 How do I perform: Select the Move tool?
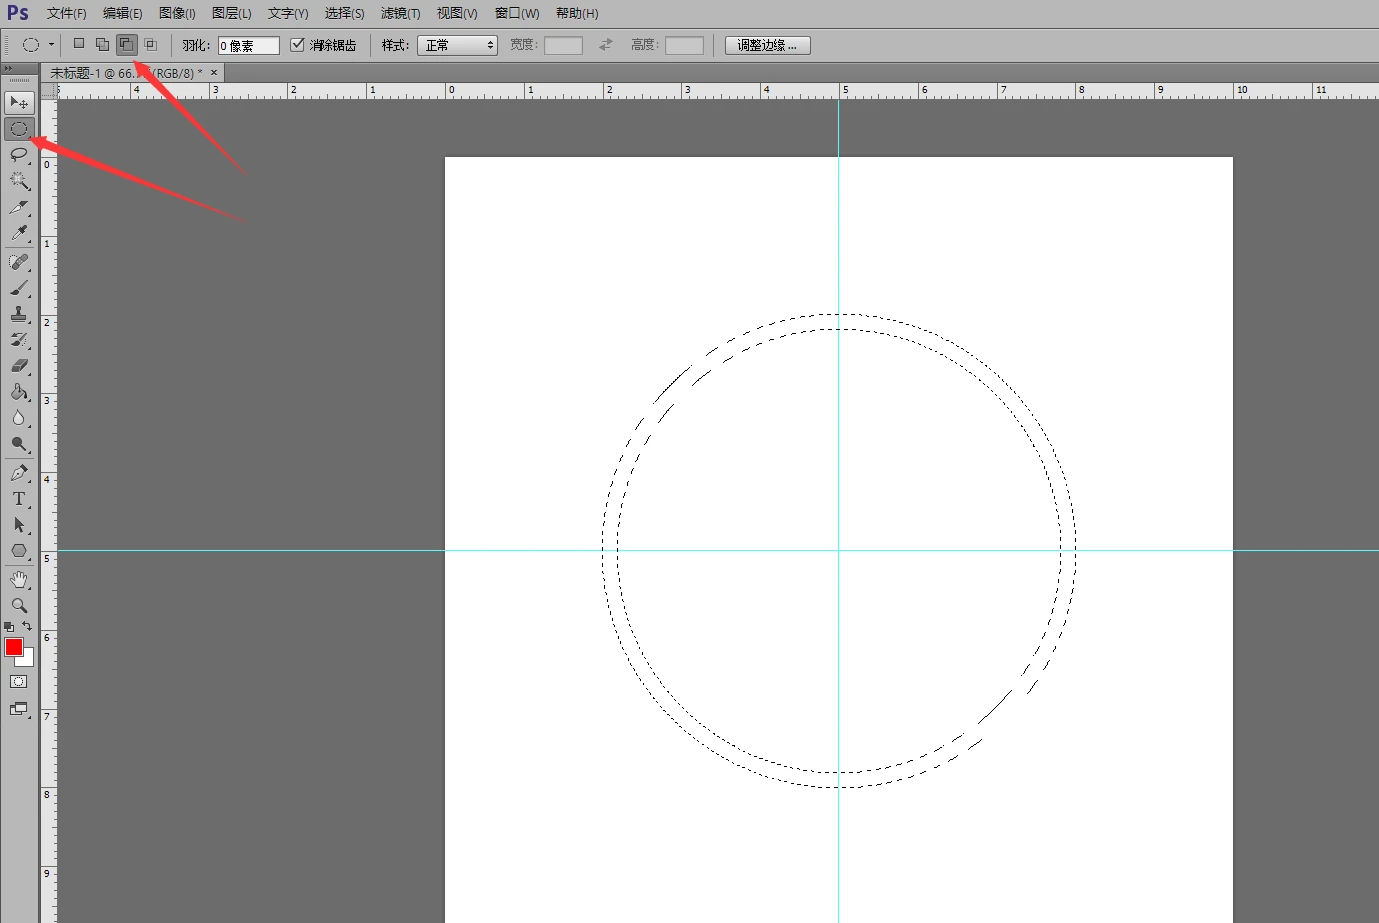(19, 103)
